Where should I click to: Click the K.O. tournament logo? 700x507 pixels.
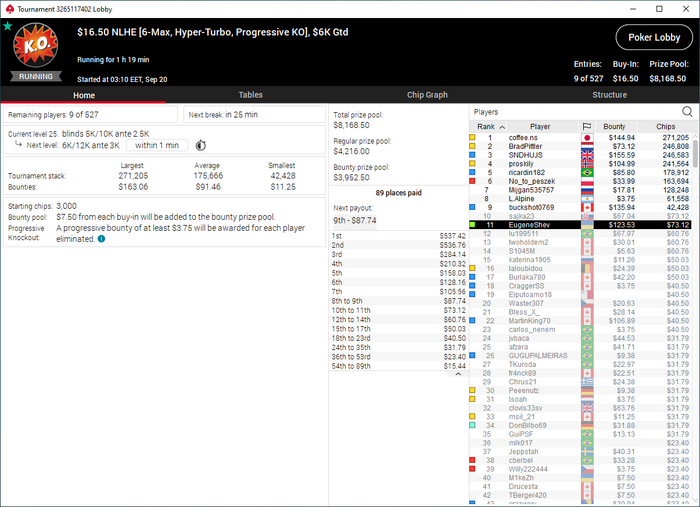(36, 45)
